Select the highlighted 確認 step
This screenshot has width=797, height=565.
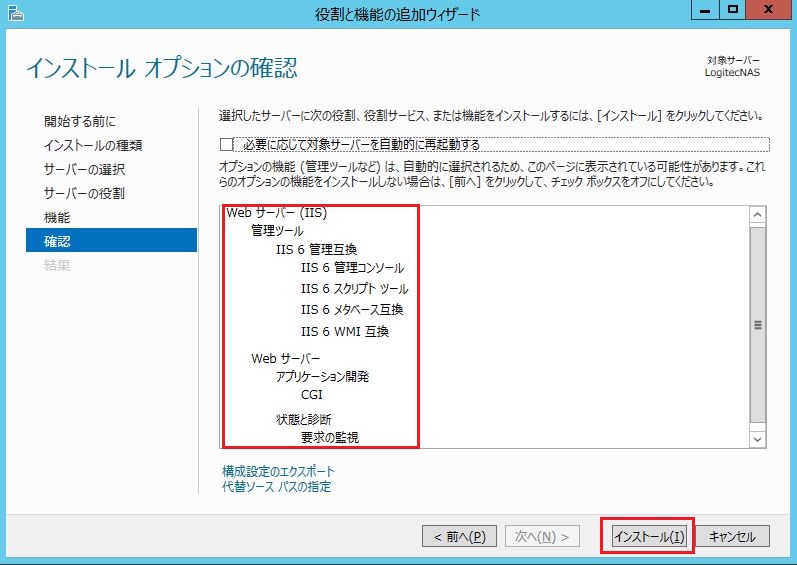(x=111, y=240)
